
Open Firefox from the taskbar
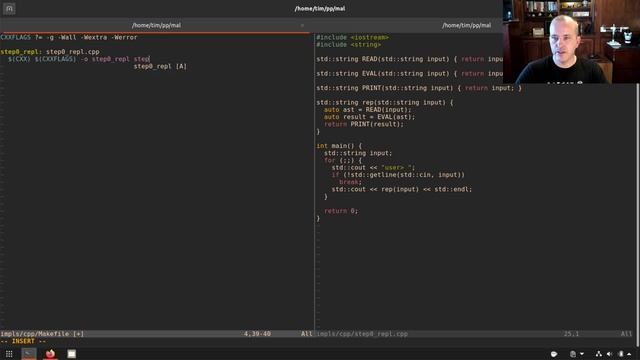tap(50, 354)
